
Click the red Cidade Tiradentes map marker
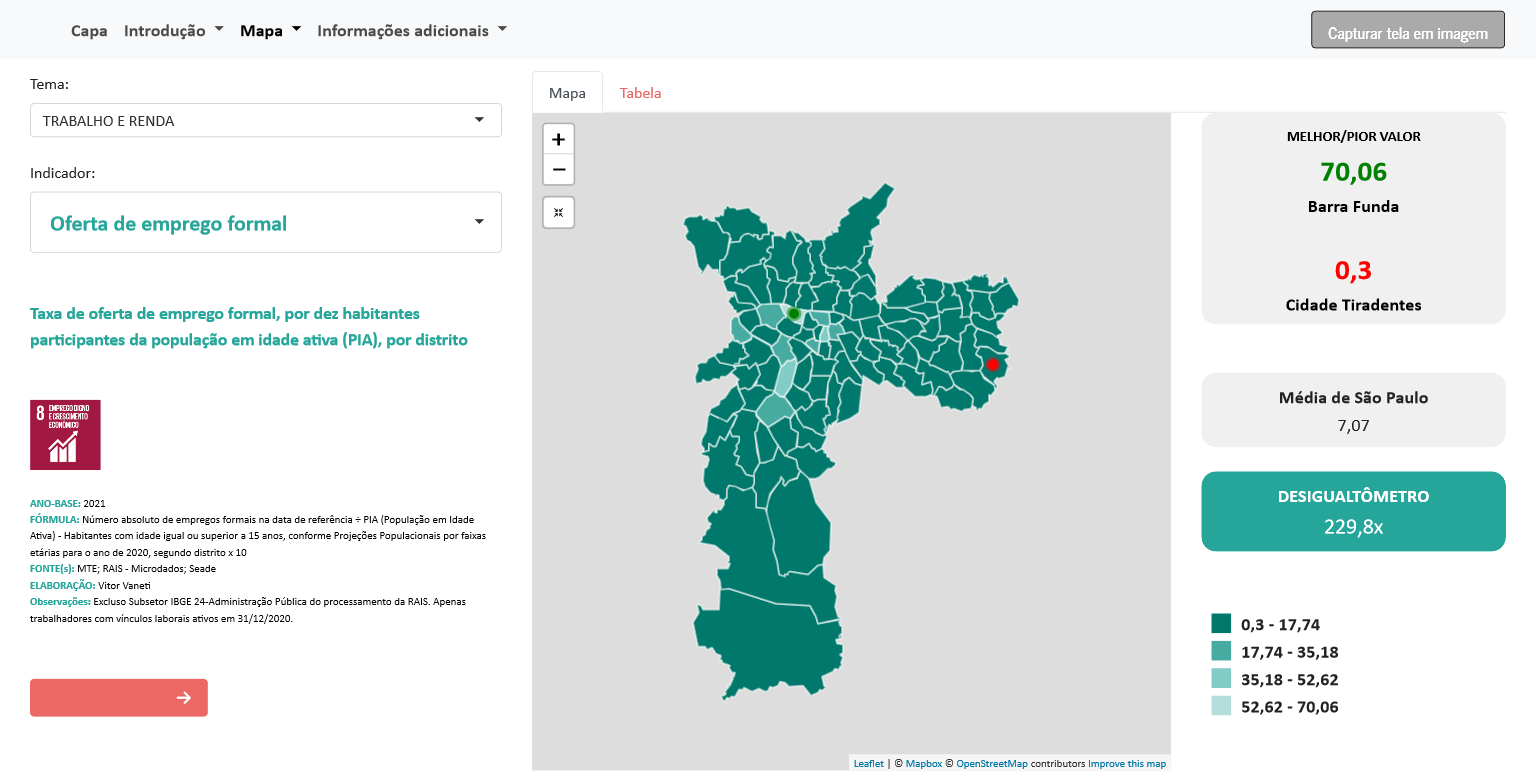[x=992, y=365]
